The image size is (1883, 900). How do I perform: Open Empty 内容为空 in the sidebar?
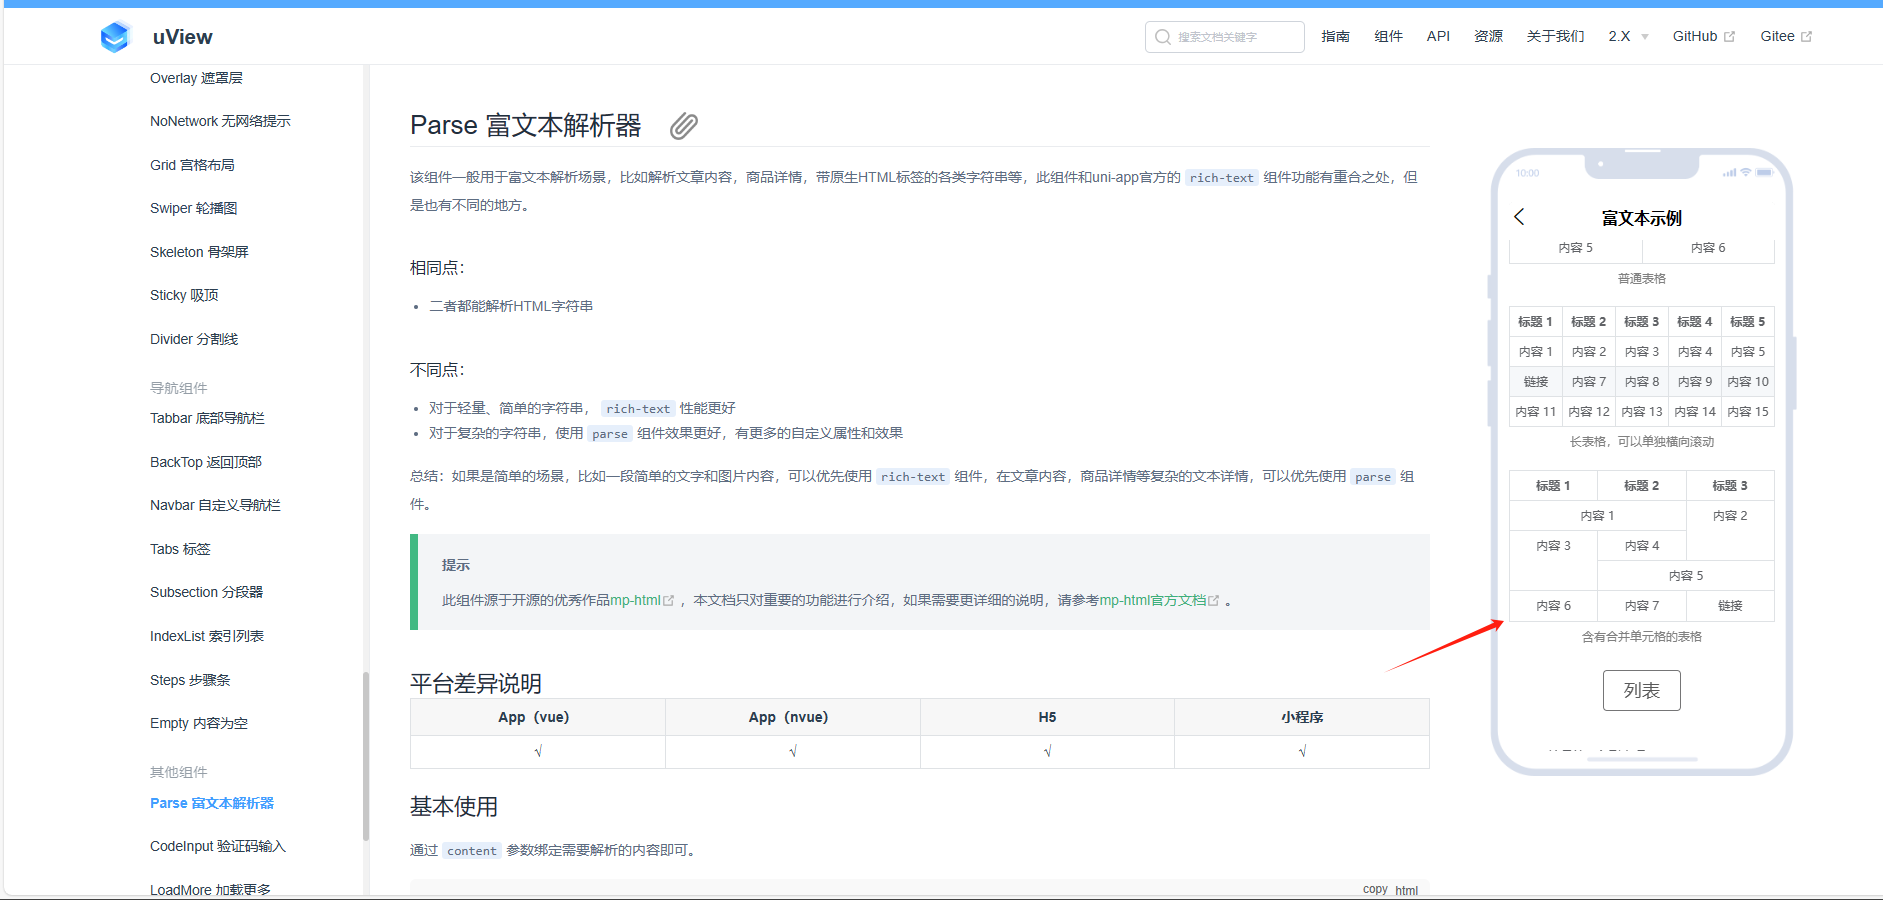pos(199,723)
